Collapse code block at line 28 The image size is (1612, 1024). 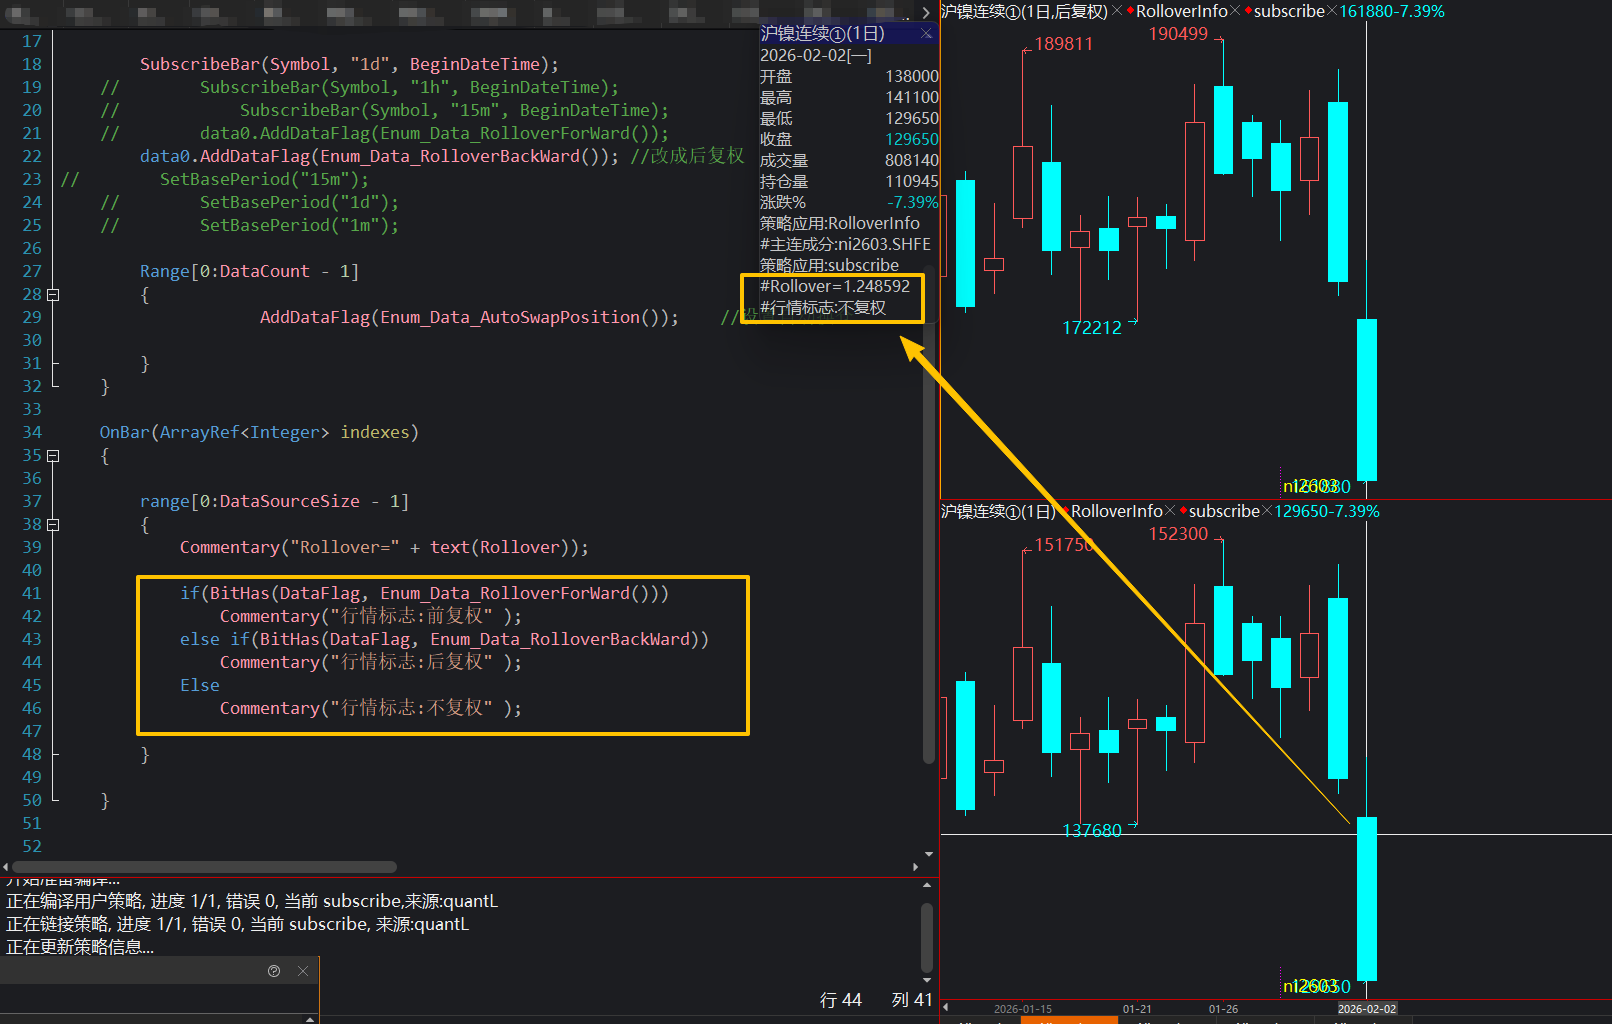point(53,295)
